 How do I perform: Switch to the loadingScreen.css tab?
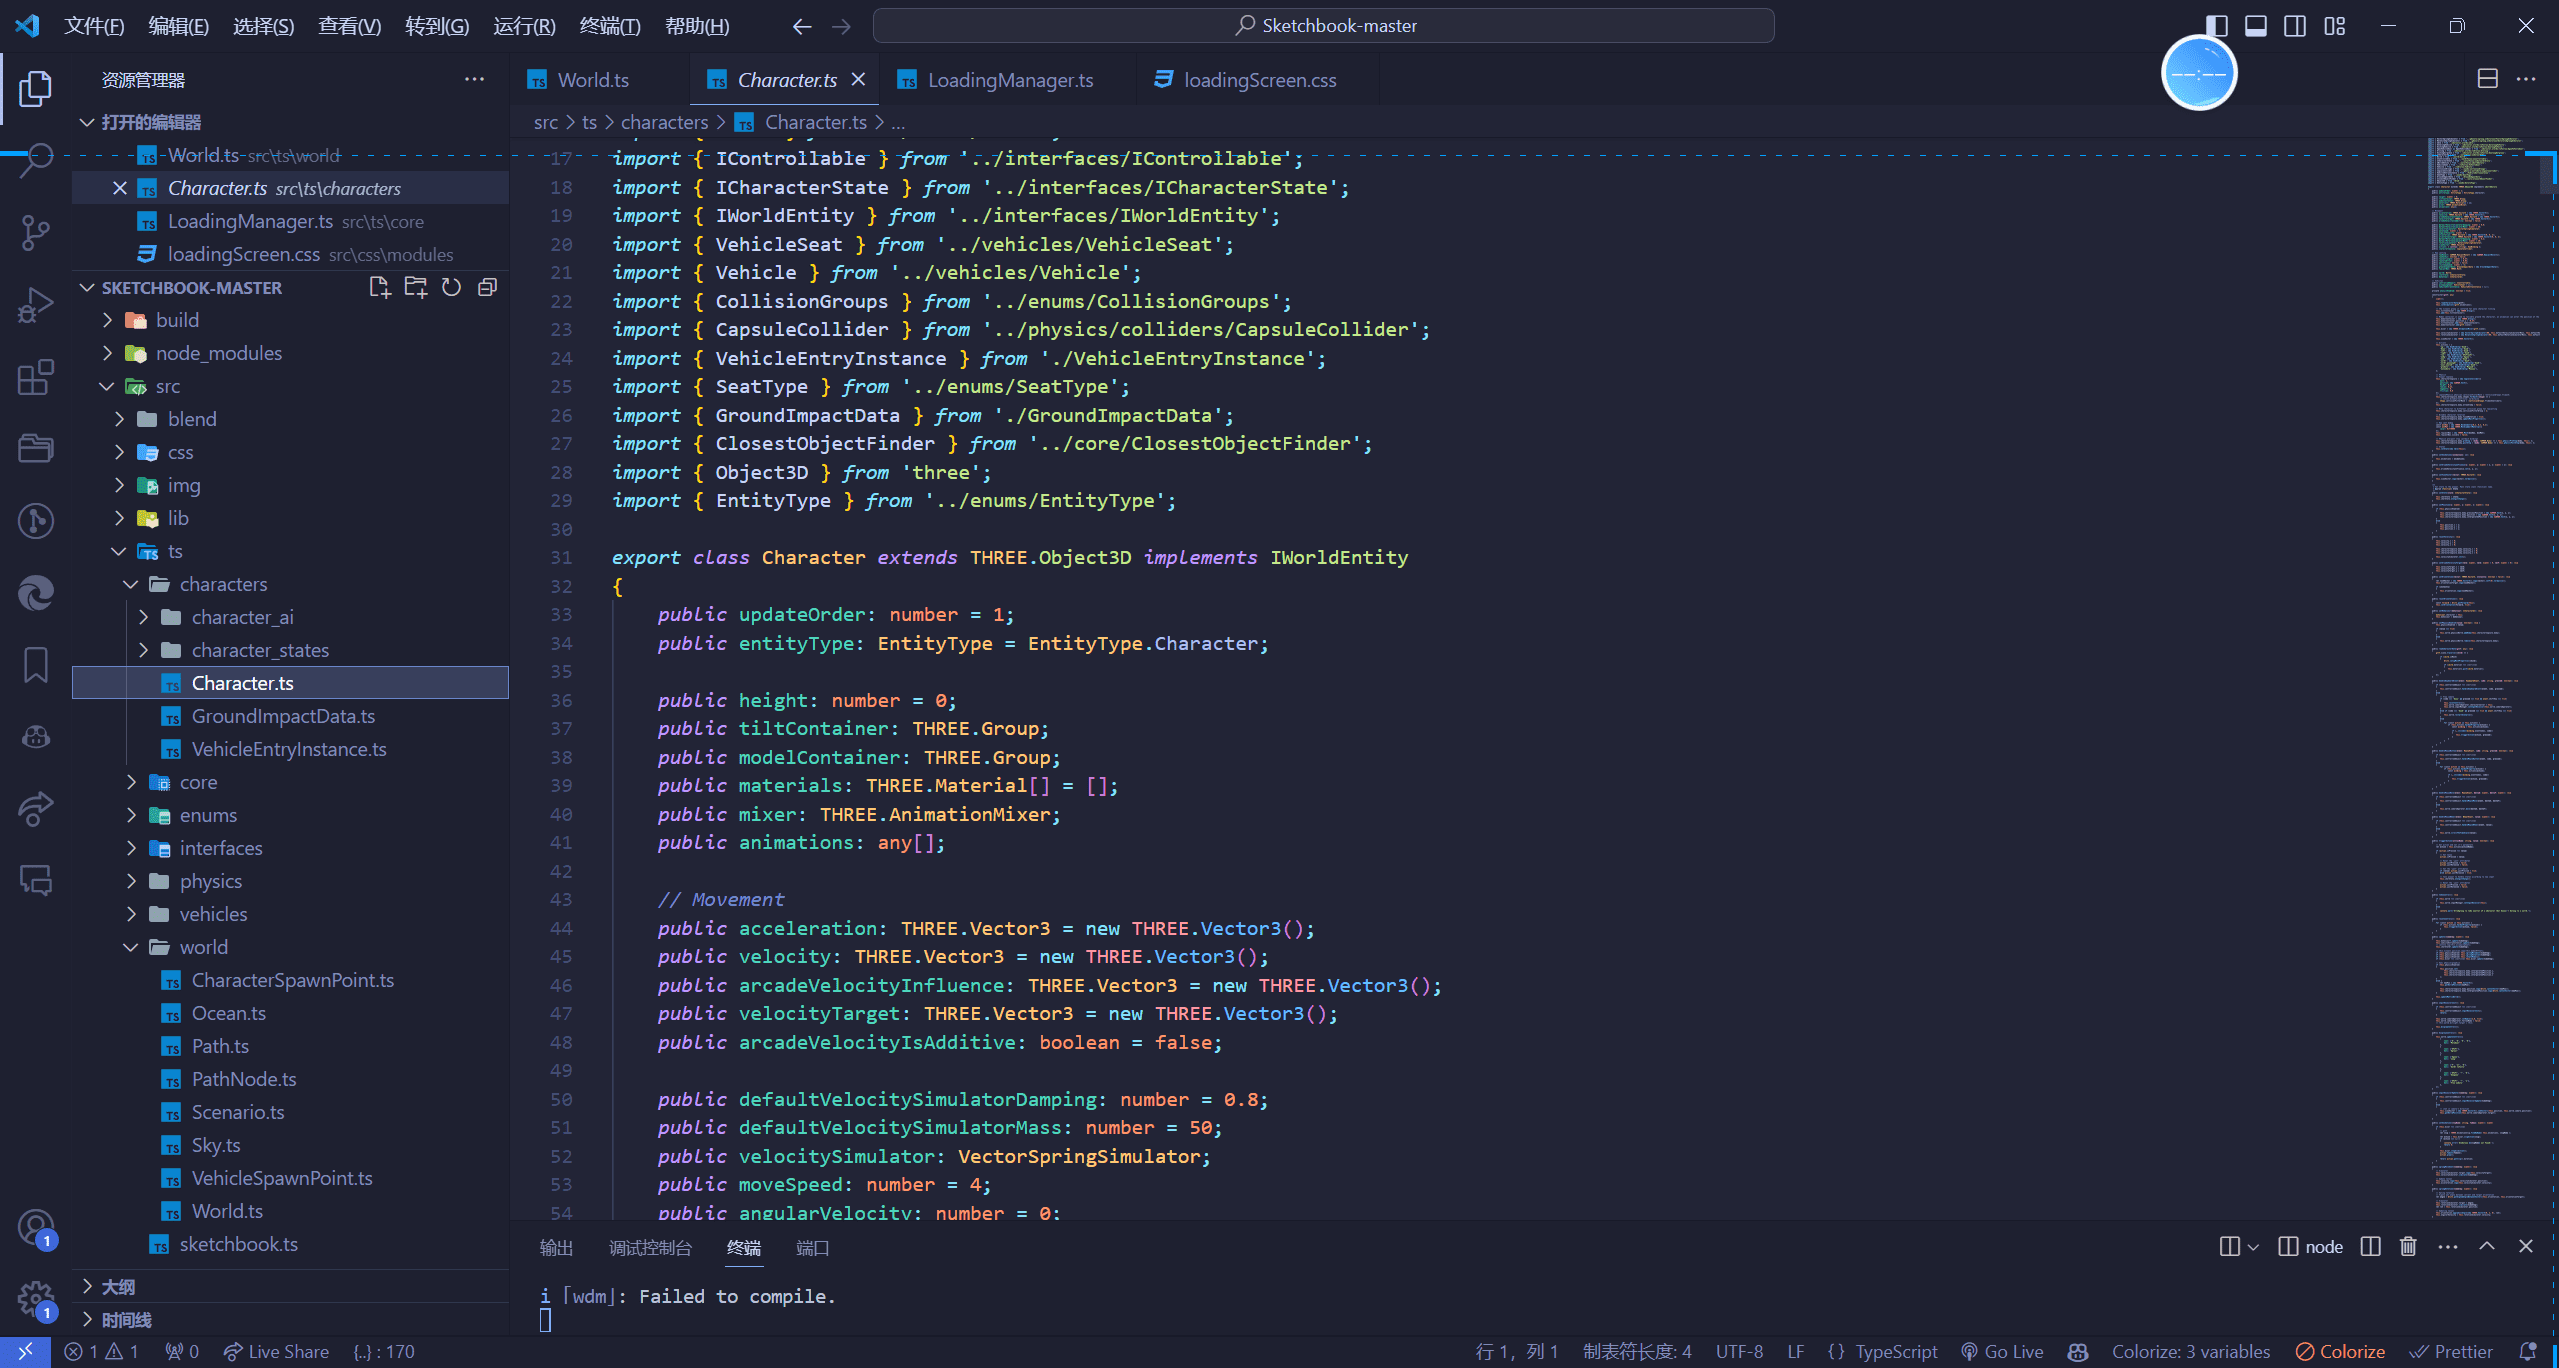[x=1261, y=80]
